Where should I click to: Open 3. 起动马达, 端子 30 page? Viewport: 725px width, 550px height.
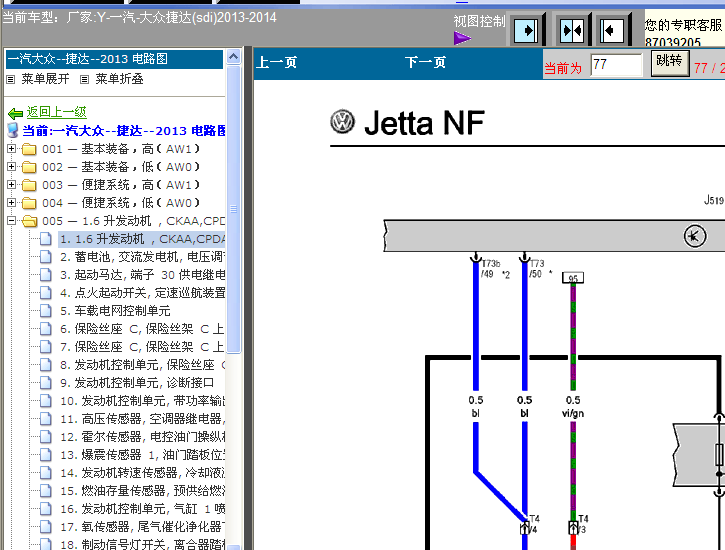[x=142, y=275]
